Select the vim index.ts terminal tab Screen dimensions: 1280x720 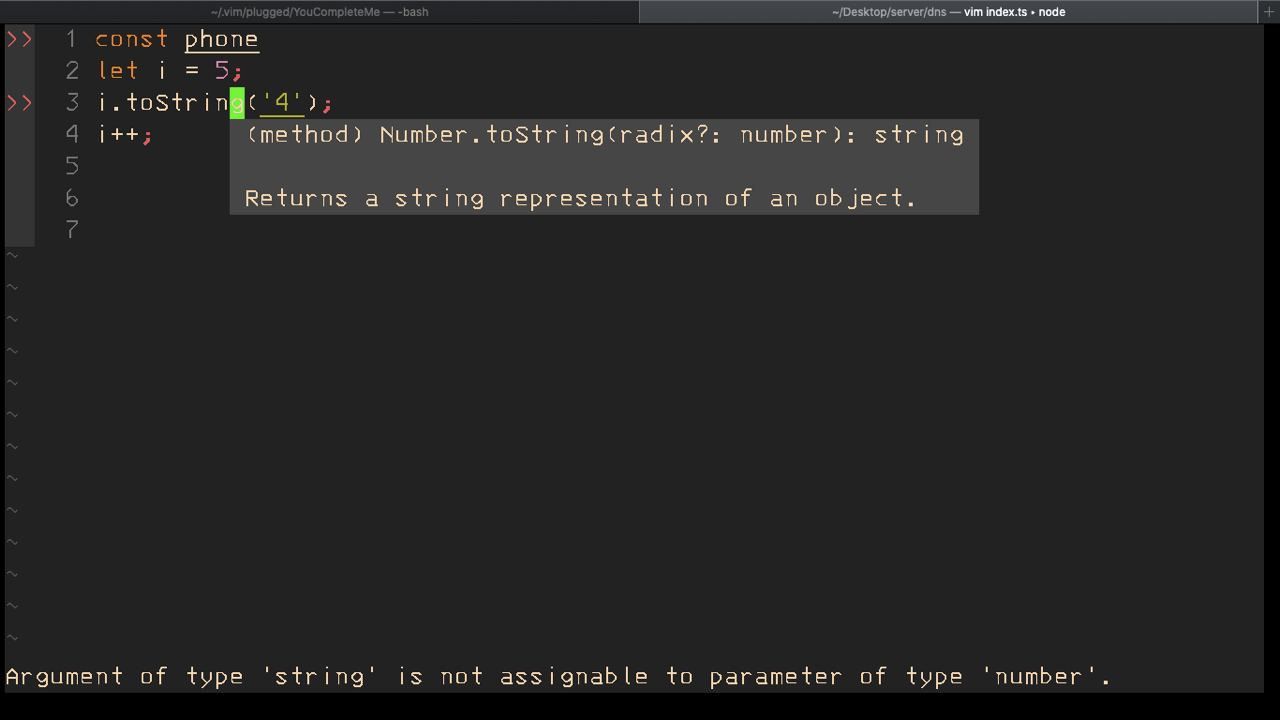pos(948,12)
